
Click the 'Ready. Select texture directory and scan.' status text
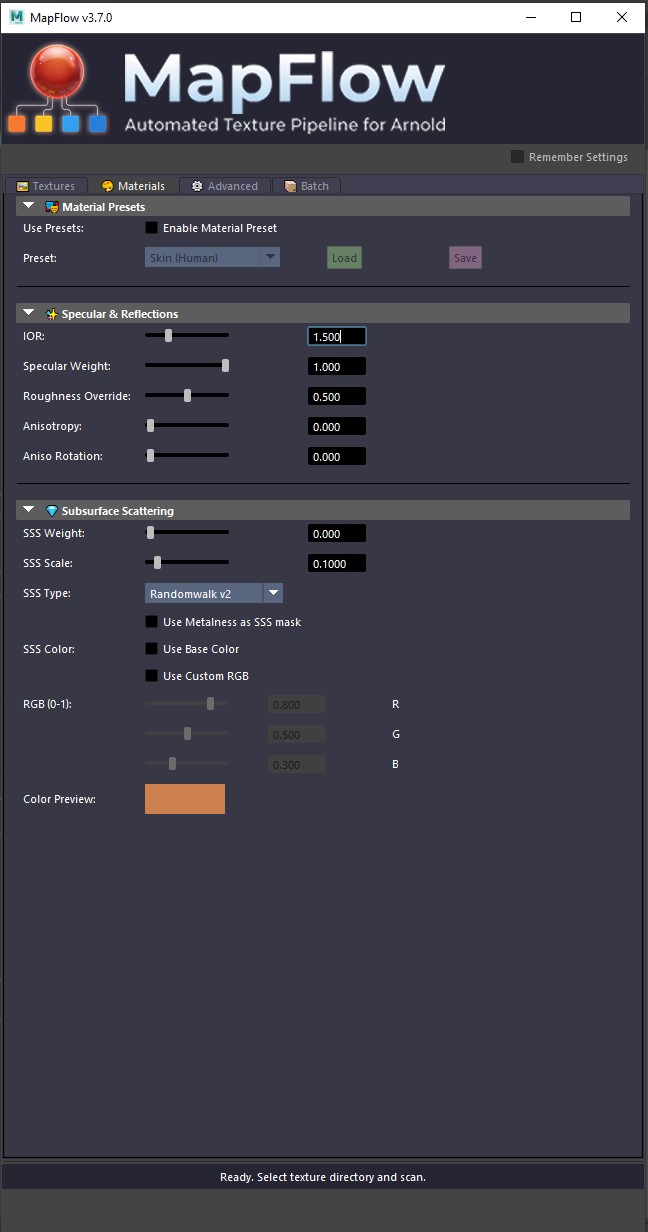click(323, 1177)
